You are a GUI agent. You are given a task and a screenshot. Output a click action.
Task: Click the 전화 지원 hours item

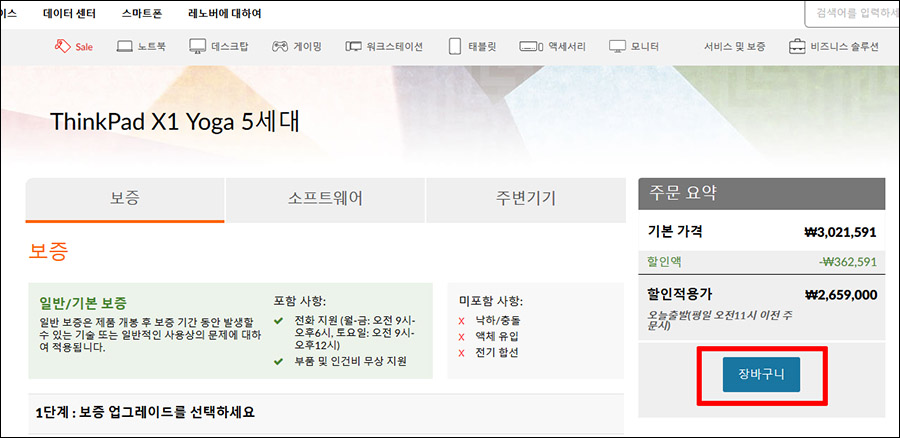point(355,332)
